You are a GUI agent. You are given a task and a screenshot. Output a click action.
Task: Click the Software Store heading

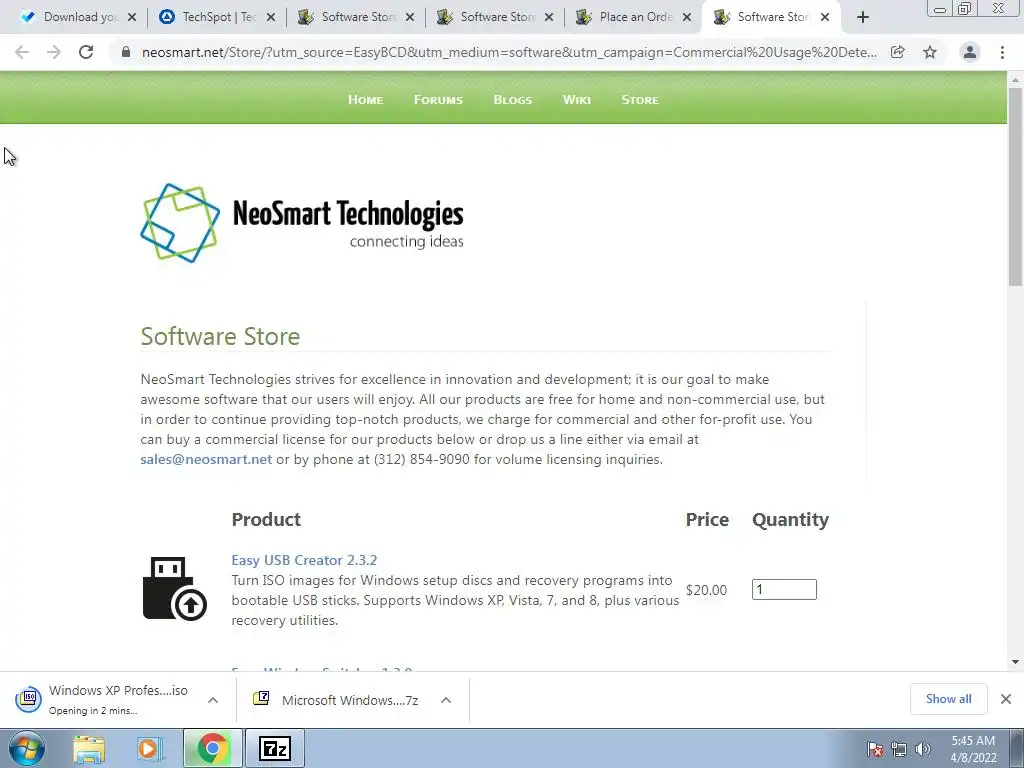pos(220,336)
